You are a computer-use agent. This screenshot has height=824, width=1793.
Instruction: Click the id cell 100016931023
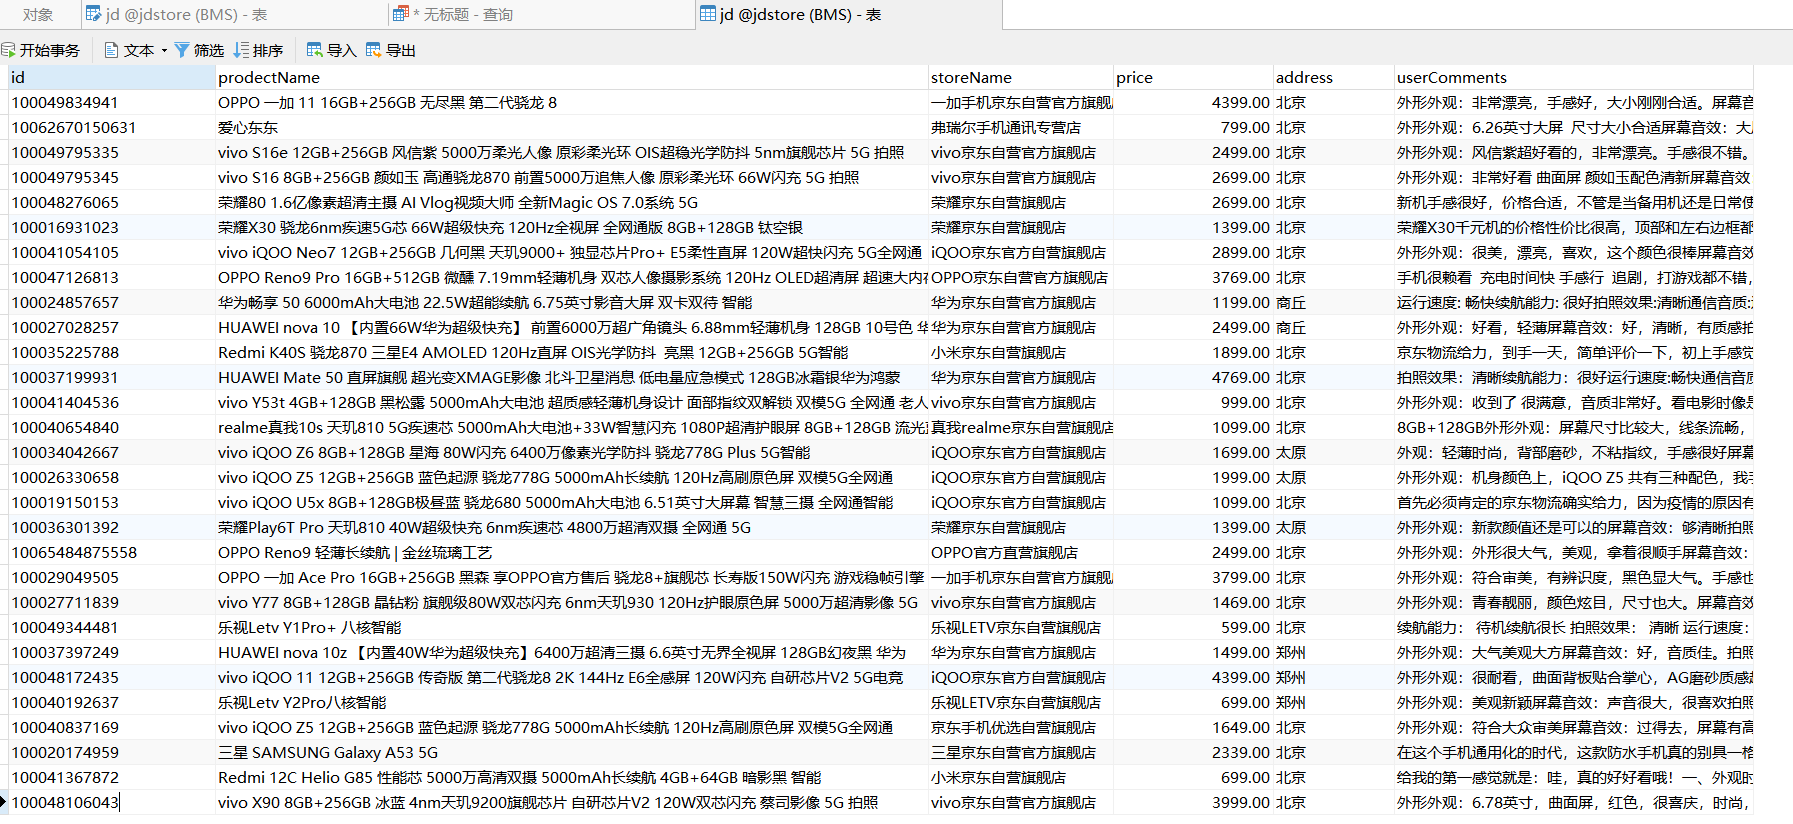coord(112,228)
